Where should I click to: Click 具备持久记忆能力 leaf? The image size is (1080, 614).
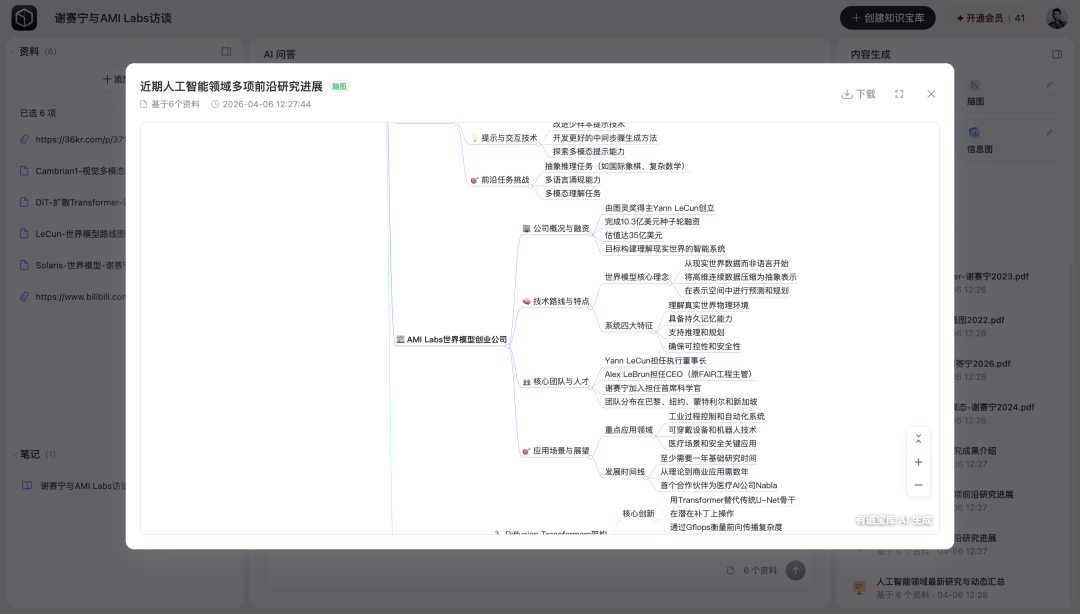[x=700, y=319]
